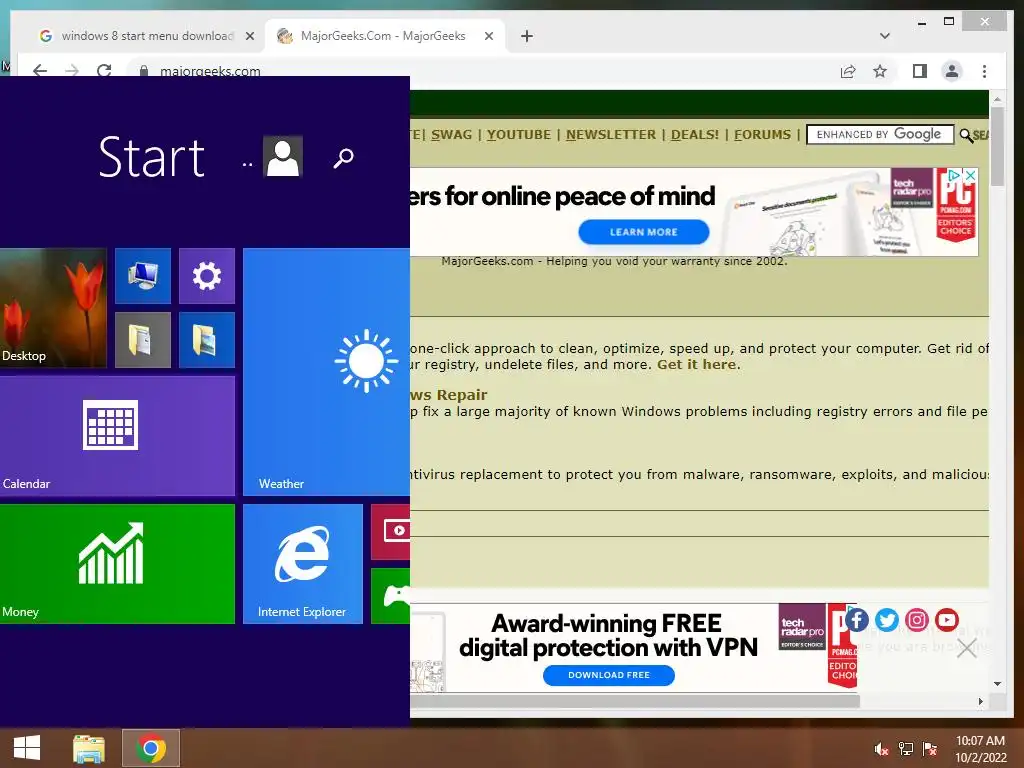Select the MajorGeeks.Com tab
Viewport: 1024px width, 768px height.
point(383,36)
